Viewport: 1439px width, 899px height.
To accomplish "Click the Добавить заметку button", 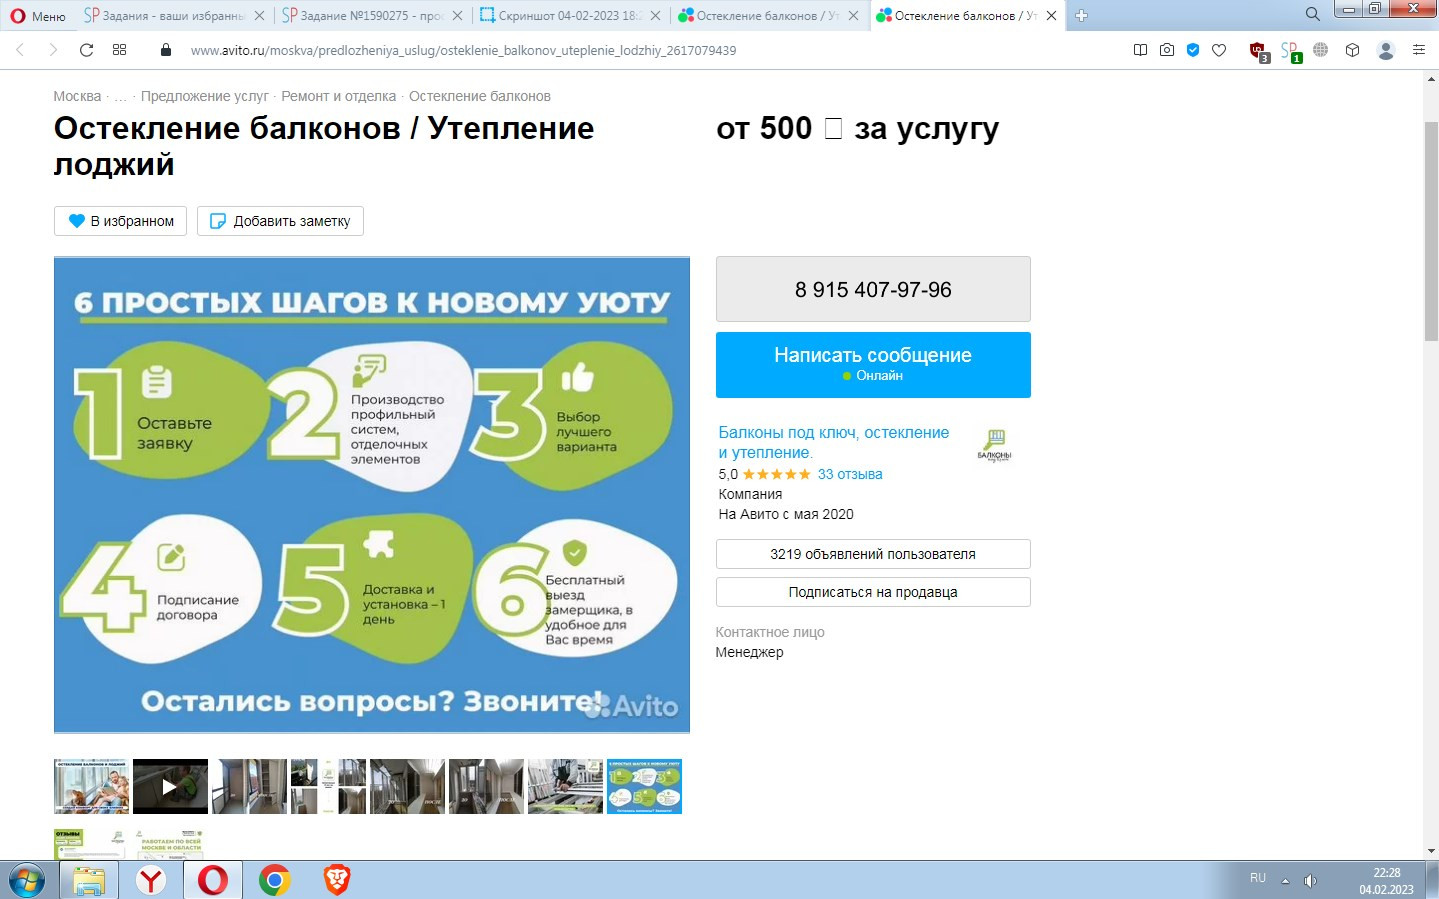I will point(280,221).
